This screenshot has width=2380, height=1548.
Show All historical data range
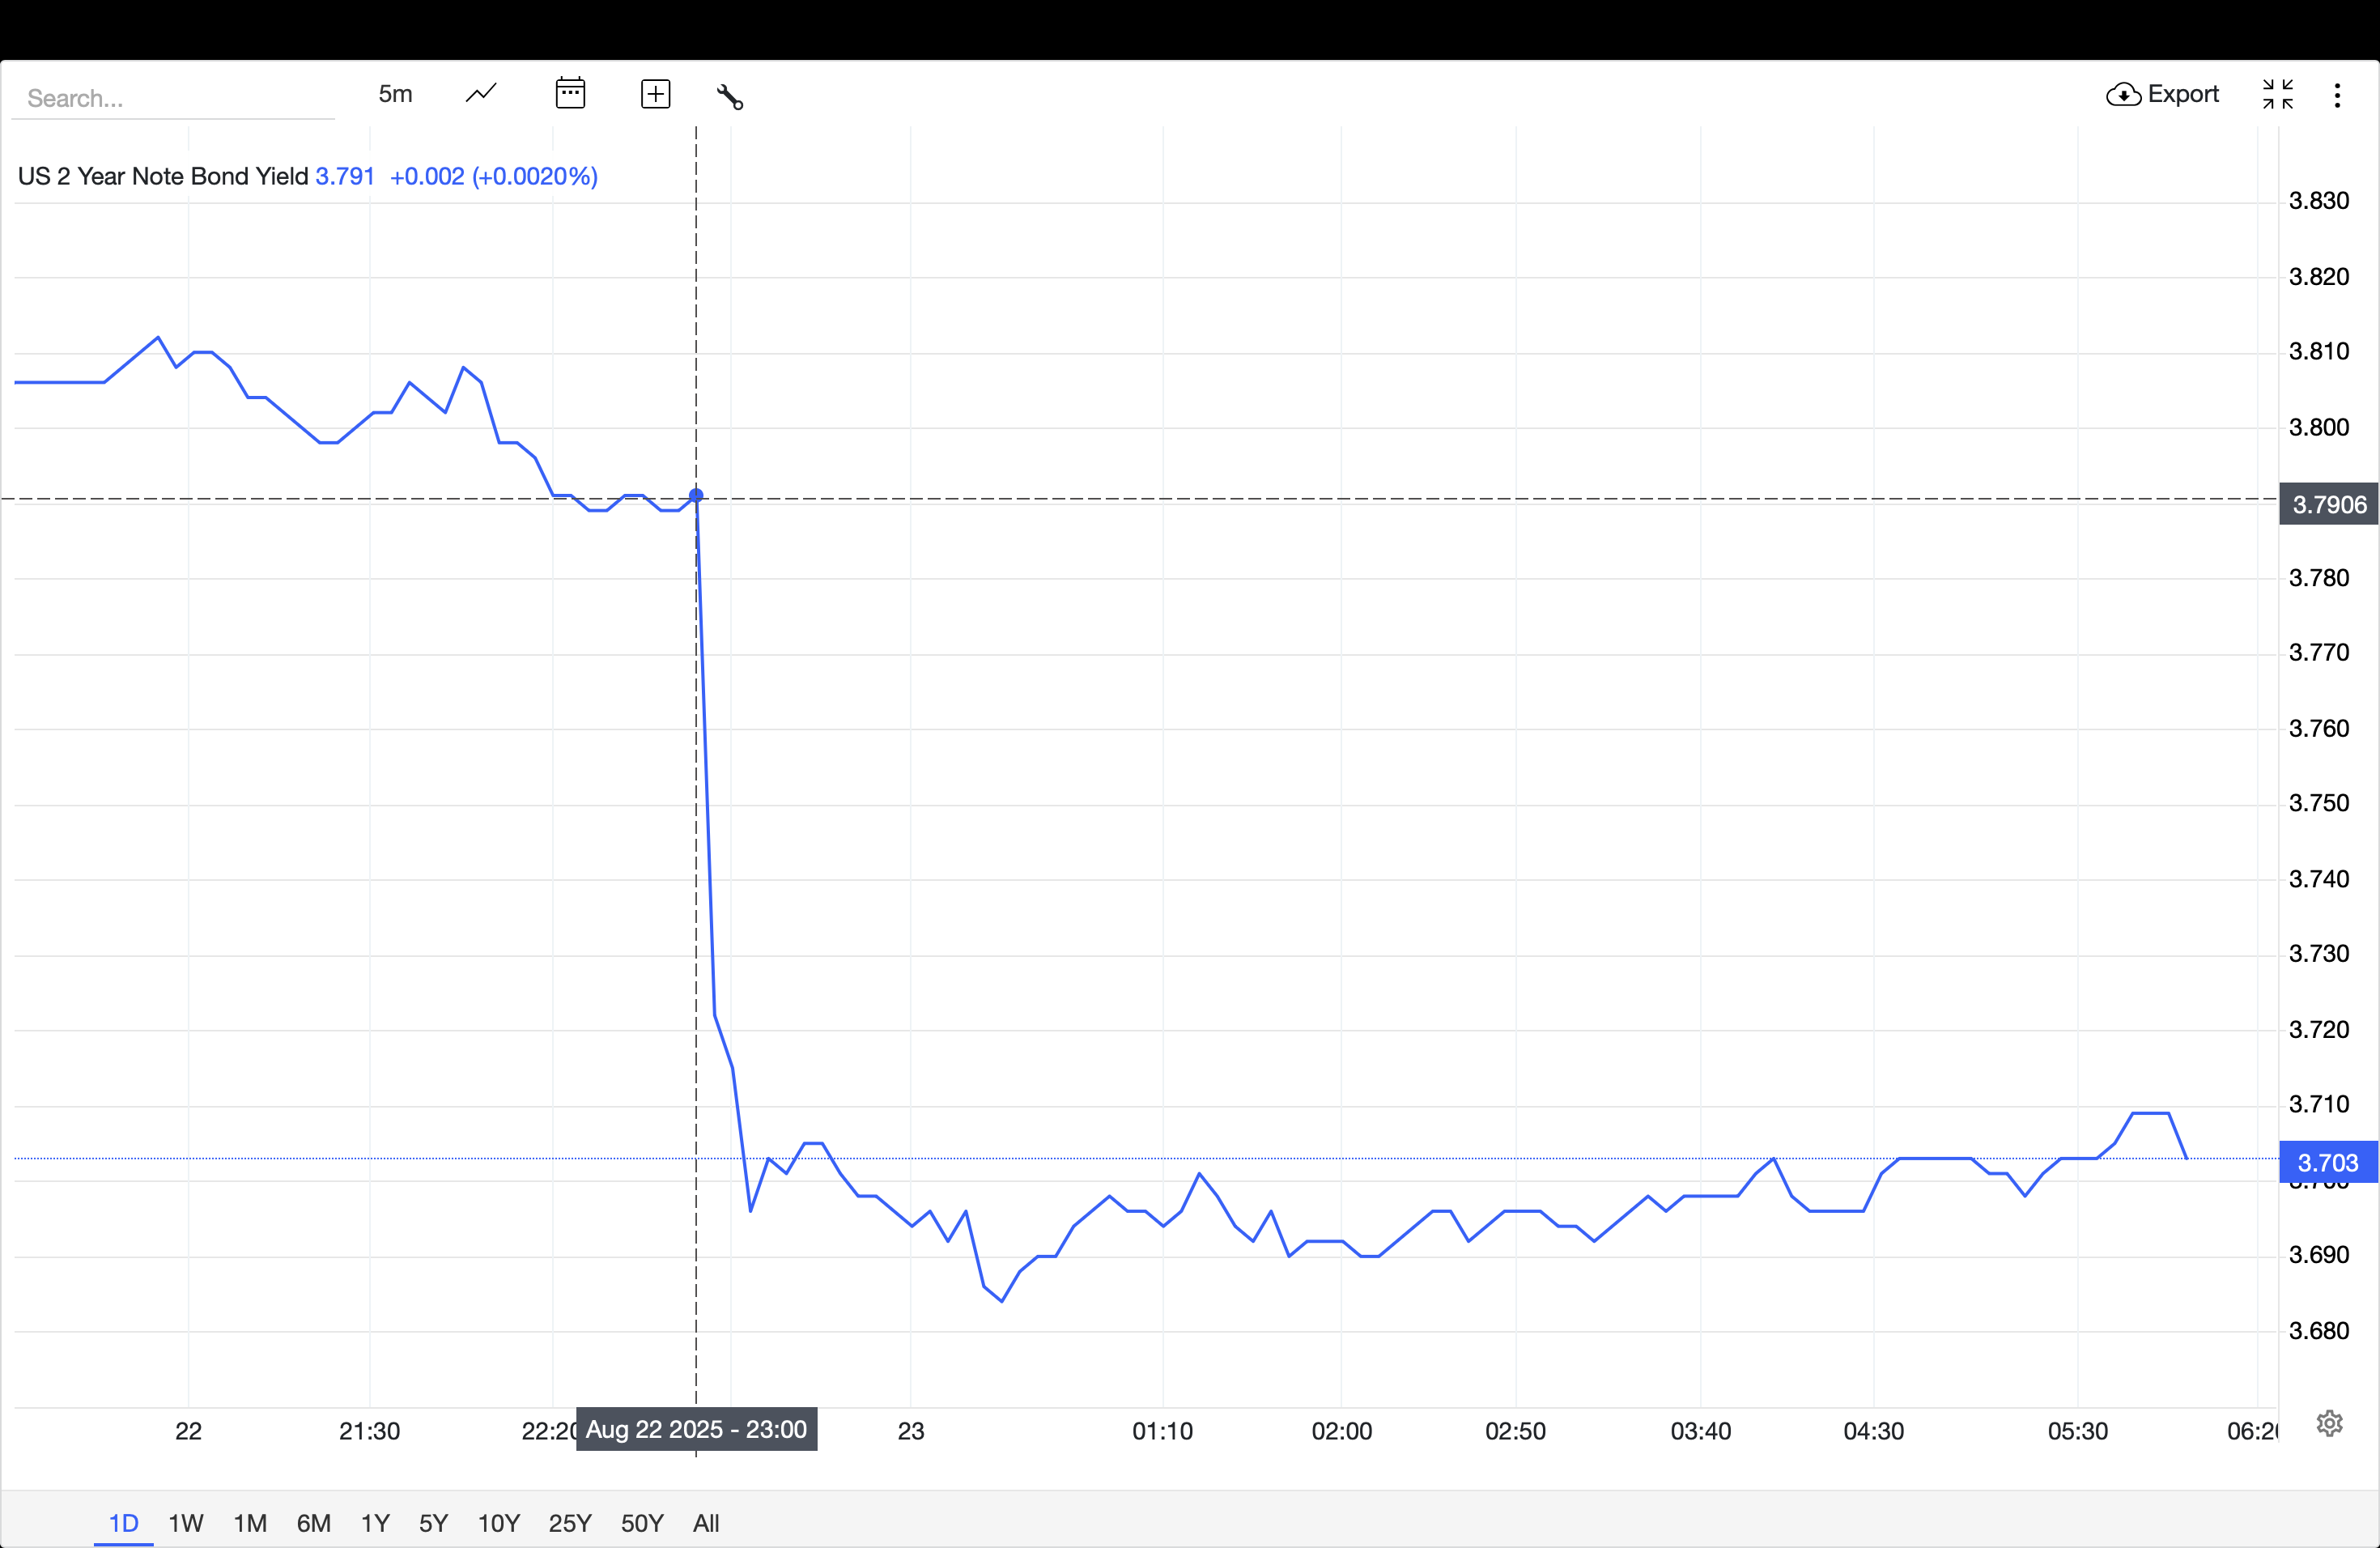tap(706, 1523)
